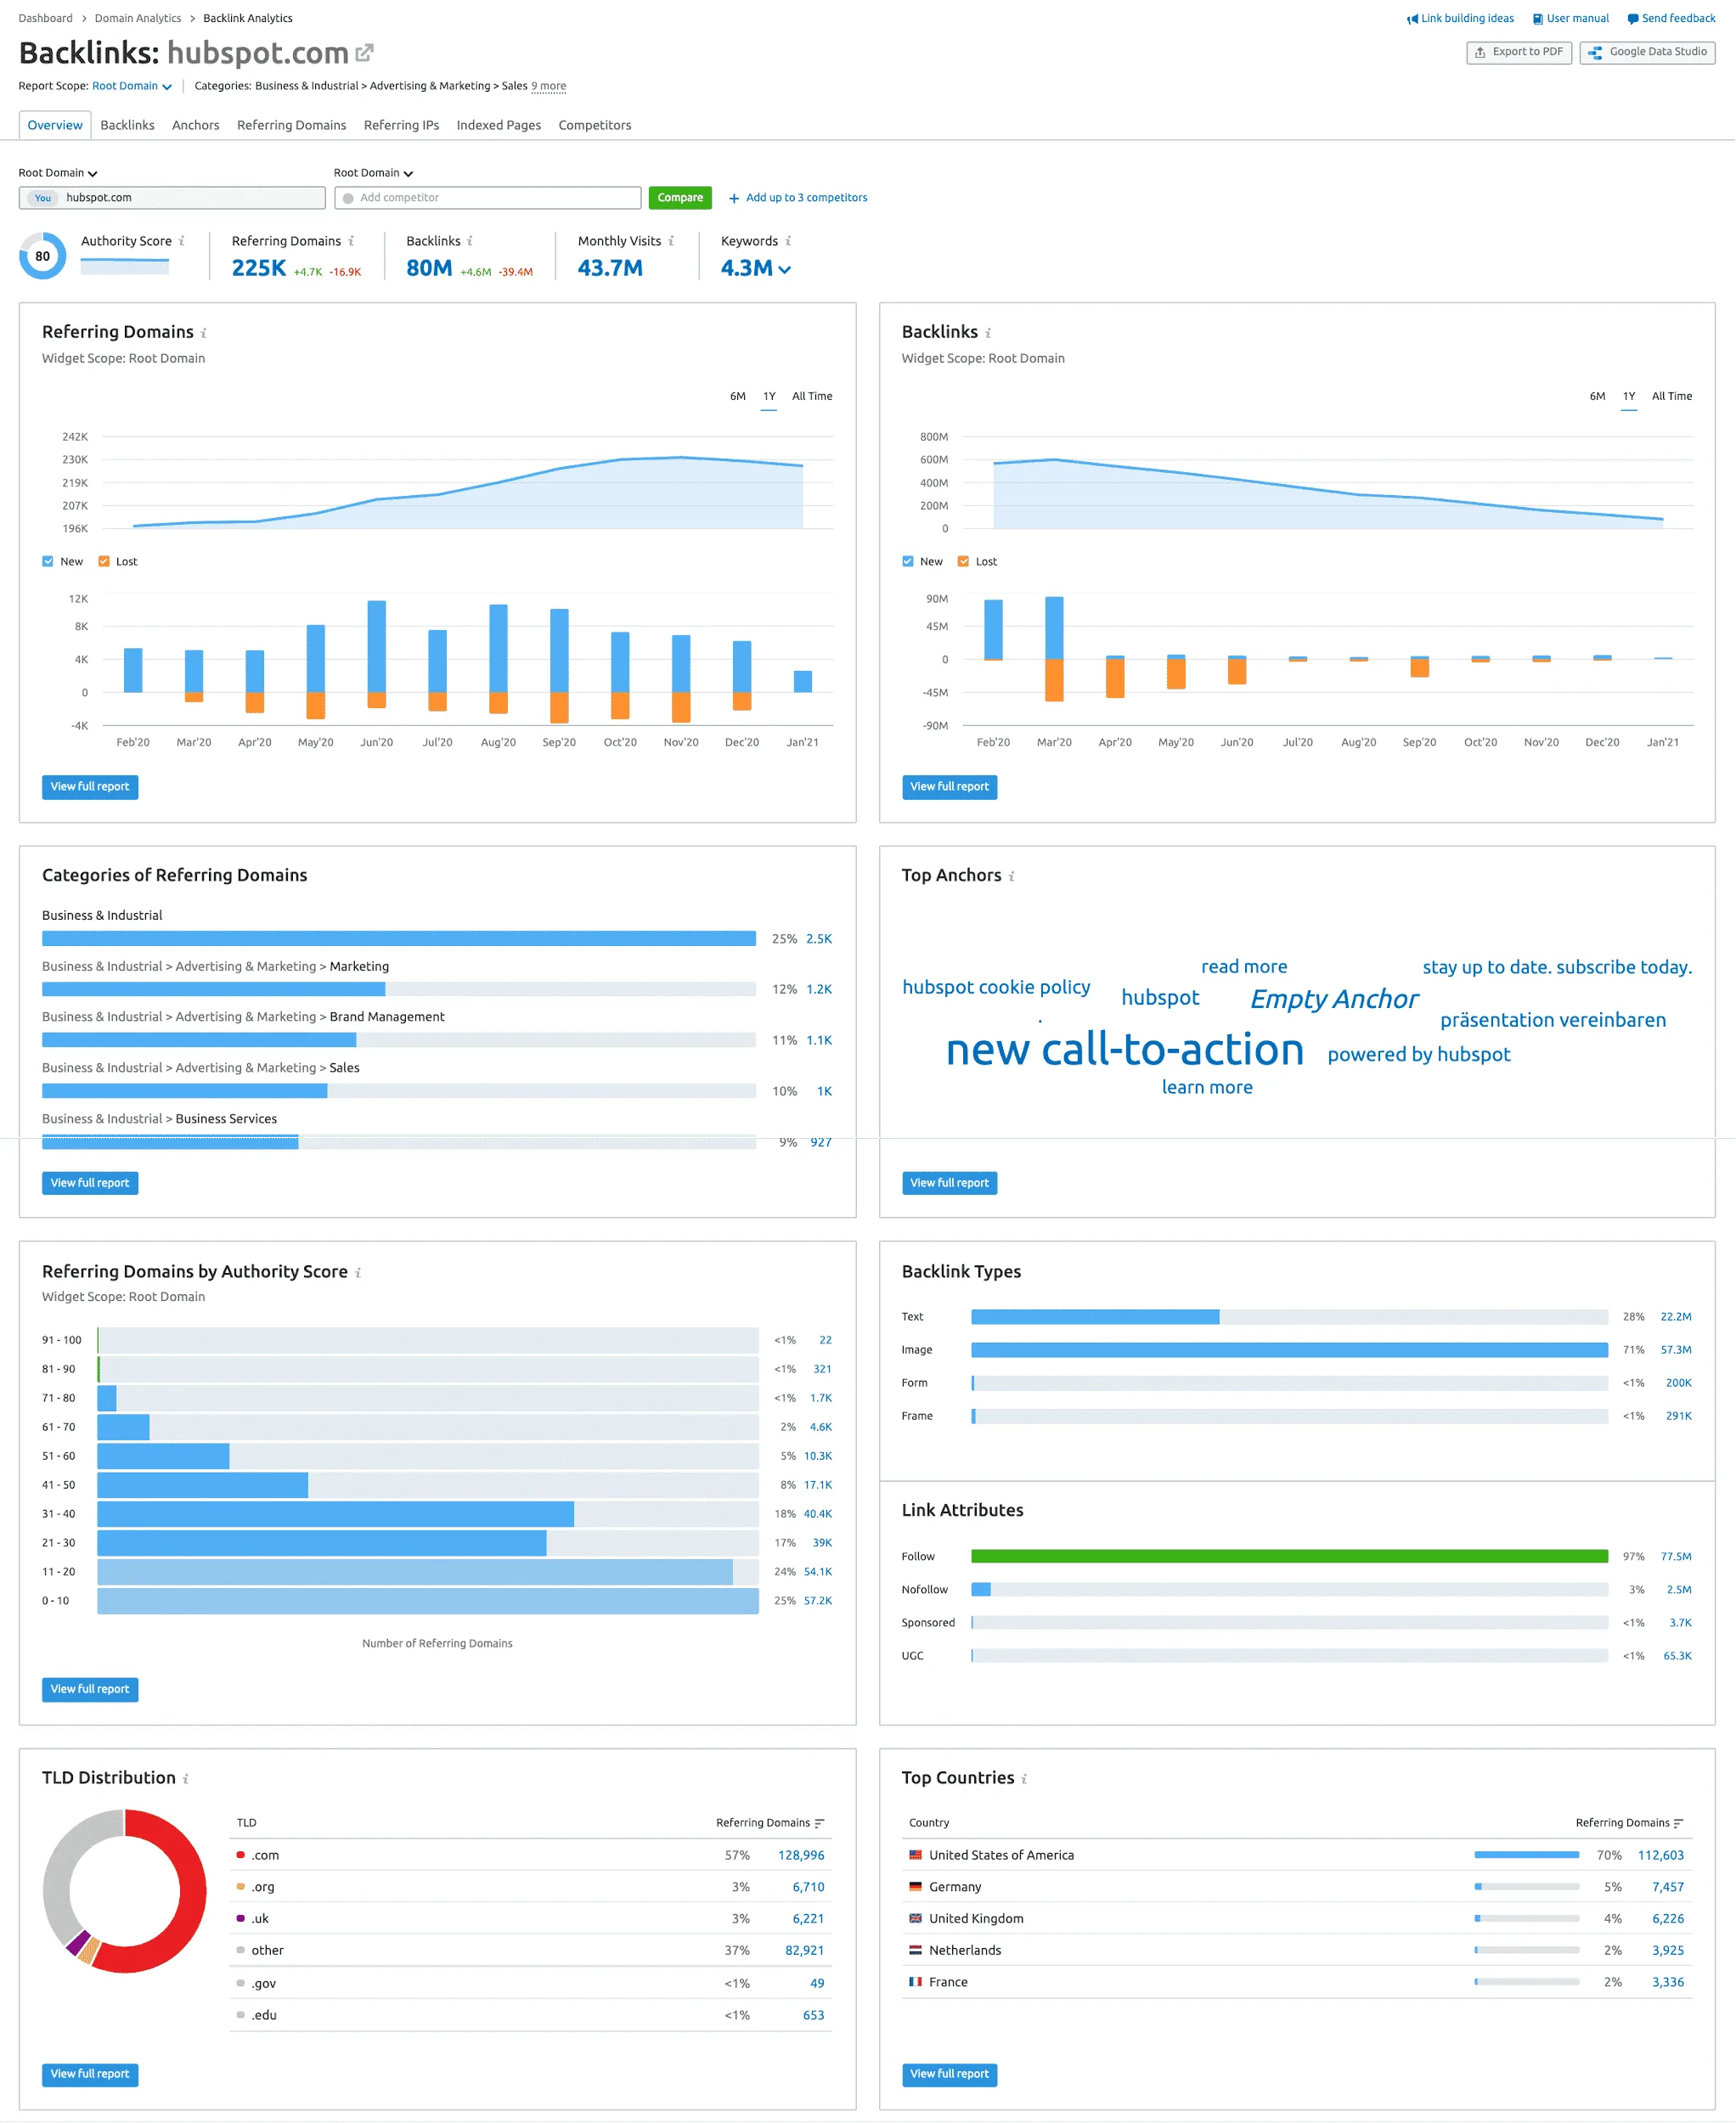Click the France flag icon

click(915, 1982)
